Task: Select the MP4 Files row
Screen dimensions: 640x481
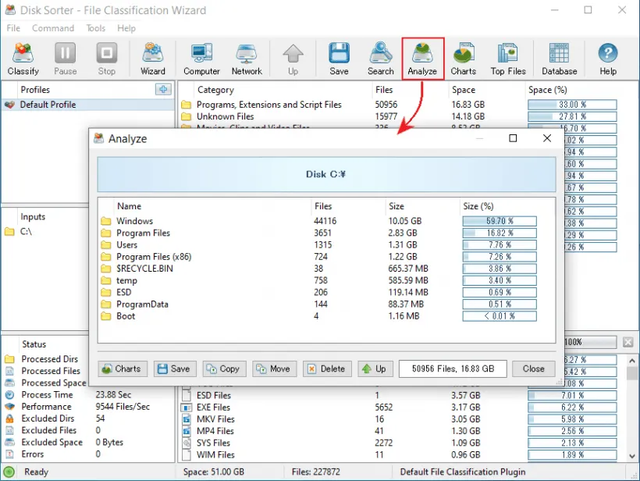Action: tap(402, 431)
